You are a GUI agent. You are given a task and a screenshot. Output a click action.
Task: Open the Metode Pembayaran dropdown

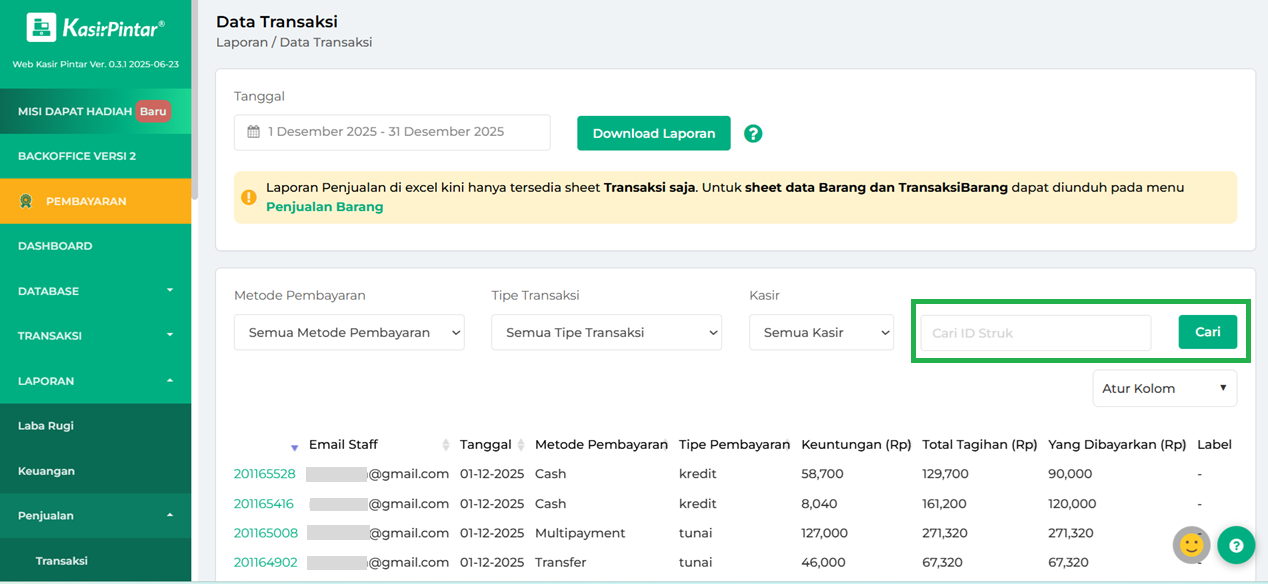coord(349,333)
